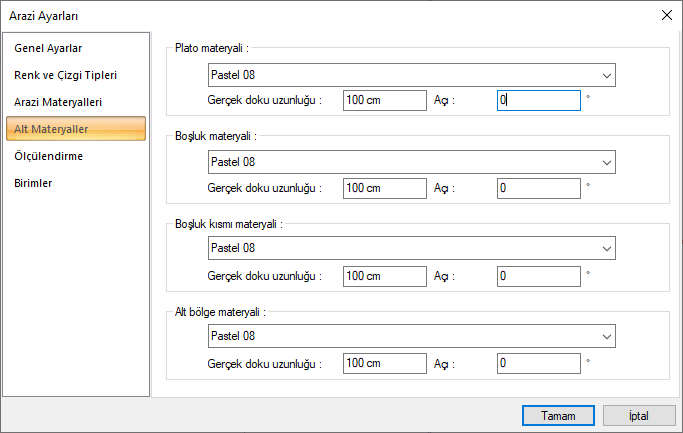Viewport: 683px width, 433px height.
Task: Click Boşluk materyali Gerçek doku uzunluğu field
Action: [x=383, y=187]
